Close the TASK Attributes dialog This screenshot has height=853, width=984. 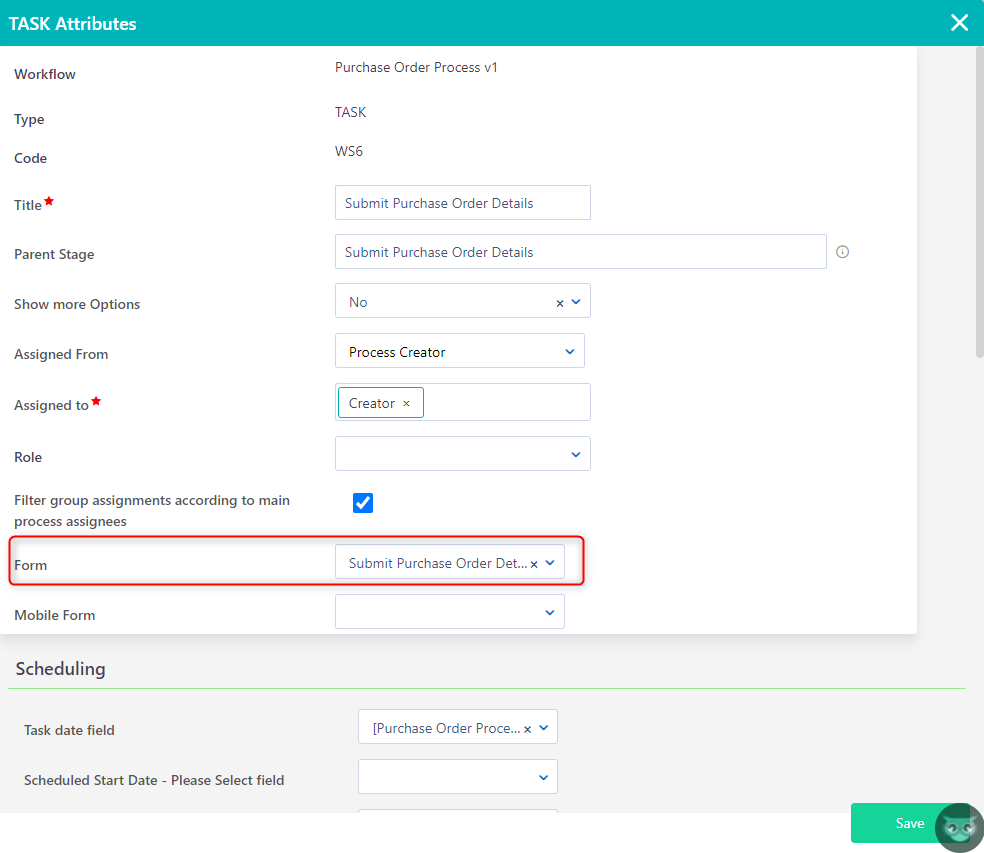coord(959,22)
